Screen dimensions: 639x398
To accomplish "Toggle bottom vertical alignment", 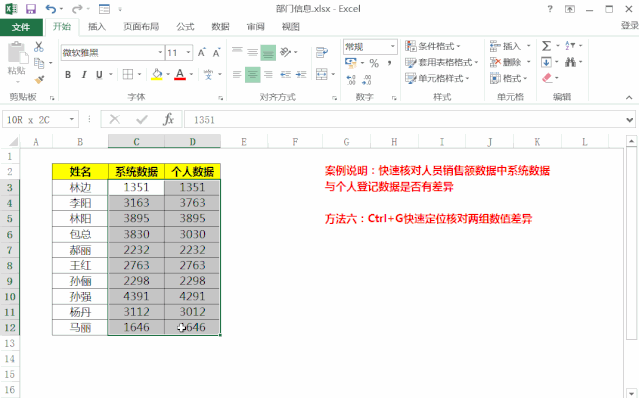I will [x=268, y=53].
